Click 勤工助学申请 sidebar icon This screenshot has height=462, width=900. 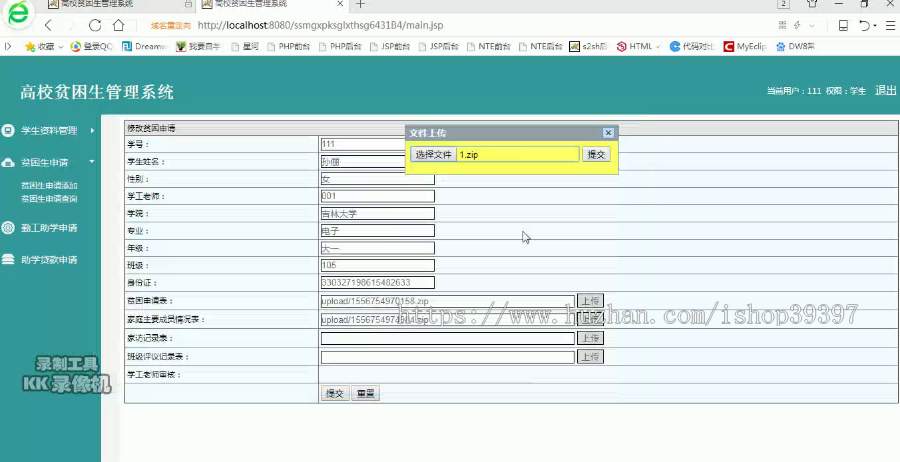[8, 228]
